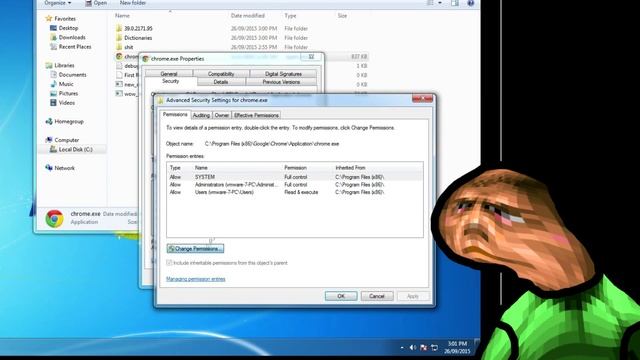Select the Dictionaries folder icon
The image size is (640, 360).
(x=119, y=38)
